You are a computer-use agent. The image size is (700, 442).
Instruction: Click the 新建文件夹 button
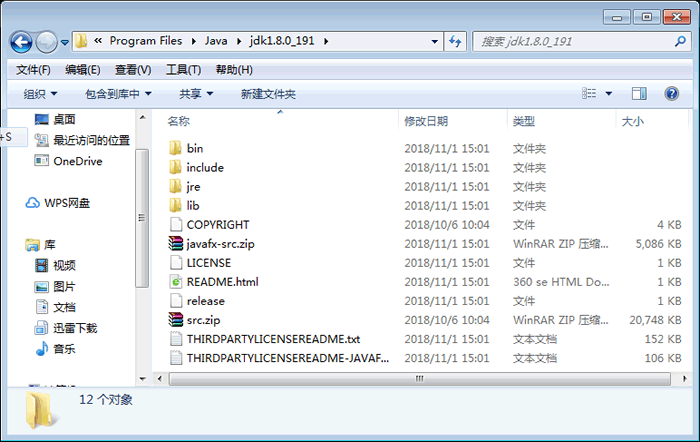(x=268, y=94)
